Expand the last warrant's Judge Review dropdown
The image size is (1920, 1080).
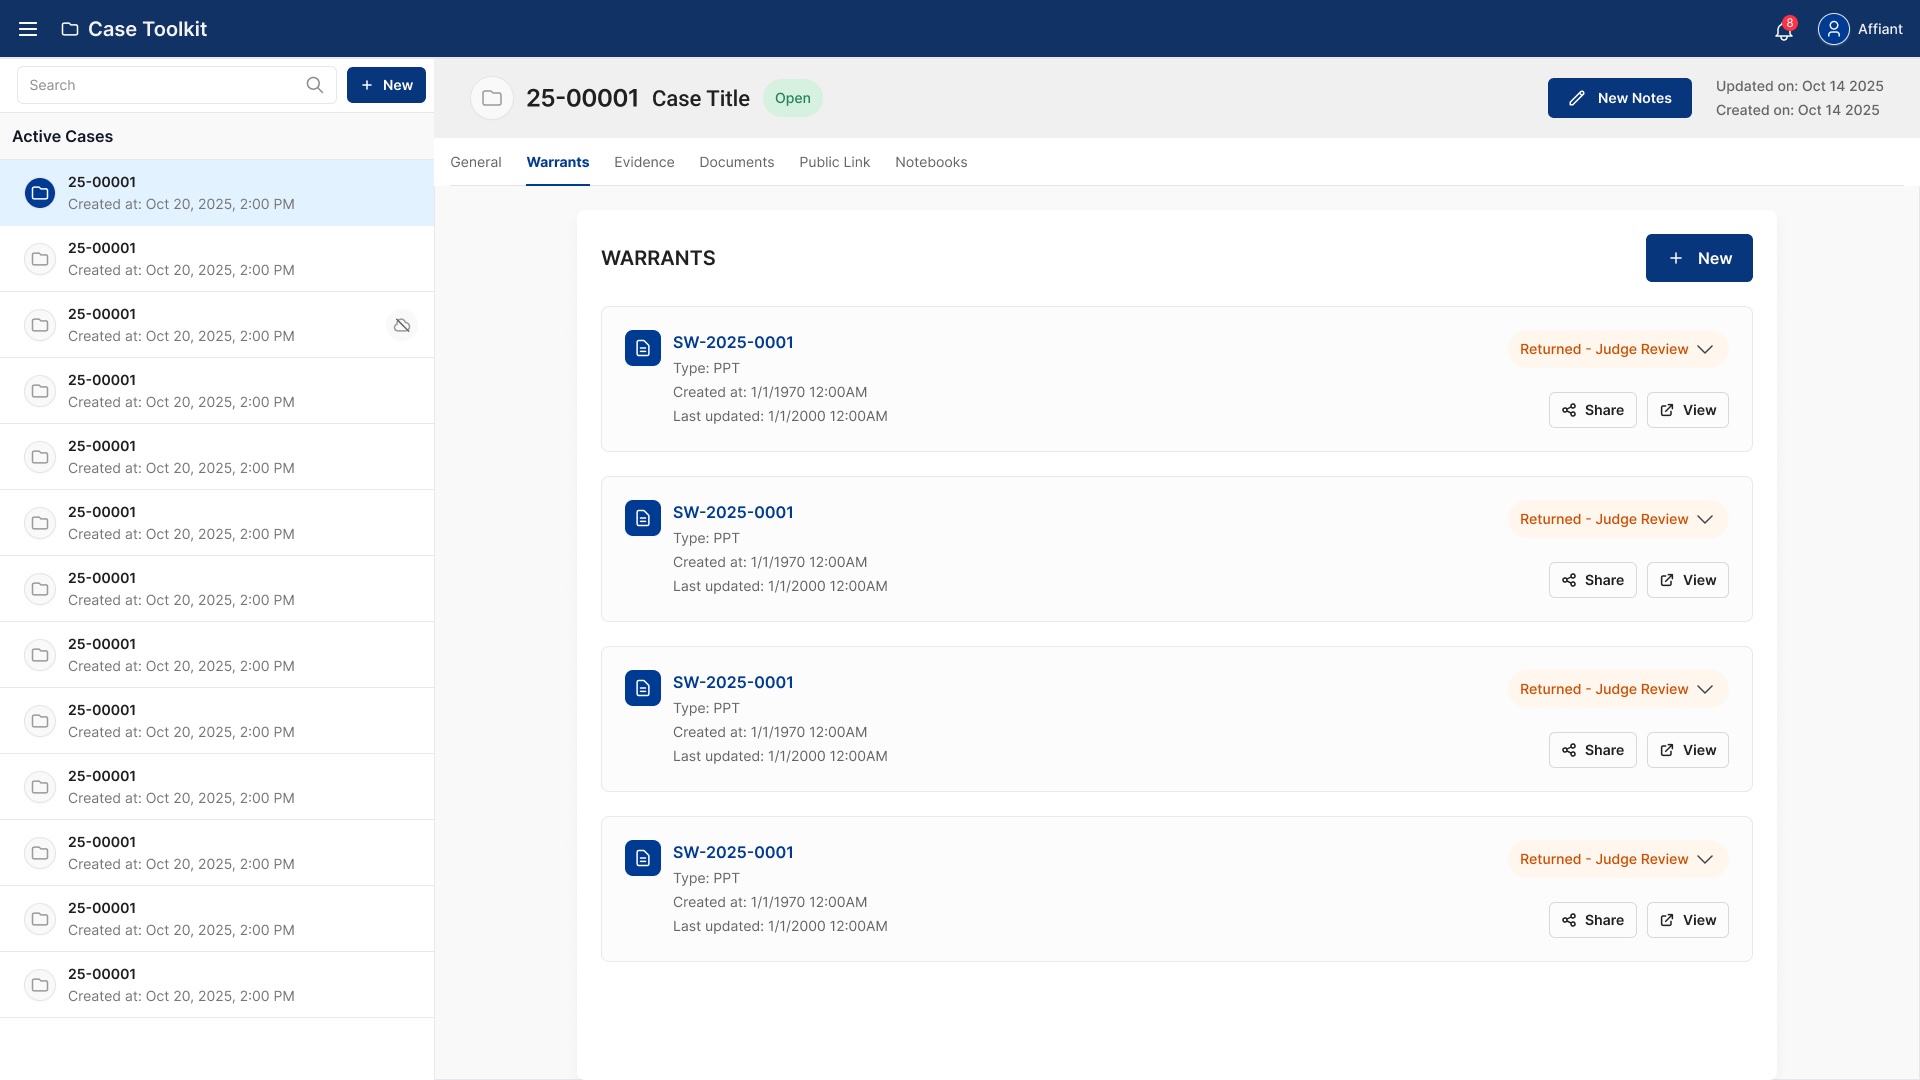click(1706, 859)
